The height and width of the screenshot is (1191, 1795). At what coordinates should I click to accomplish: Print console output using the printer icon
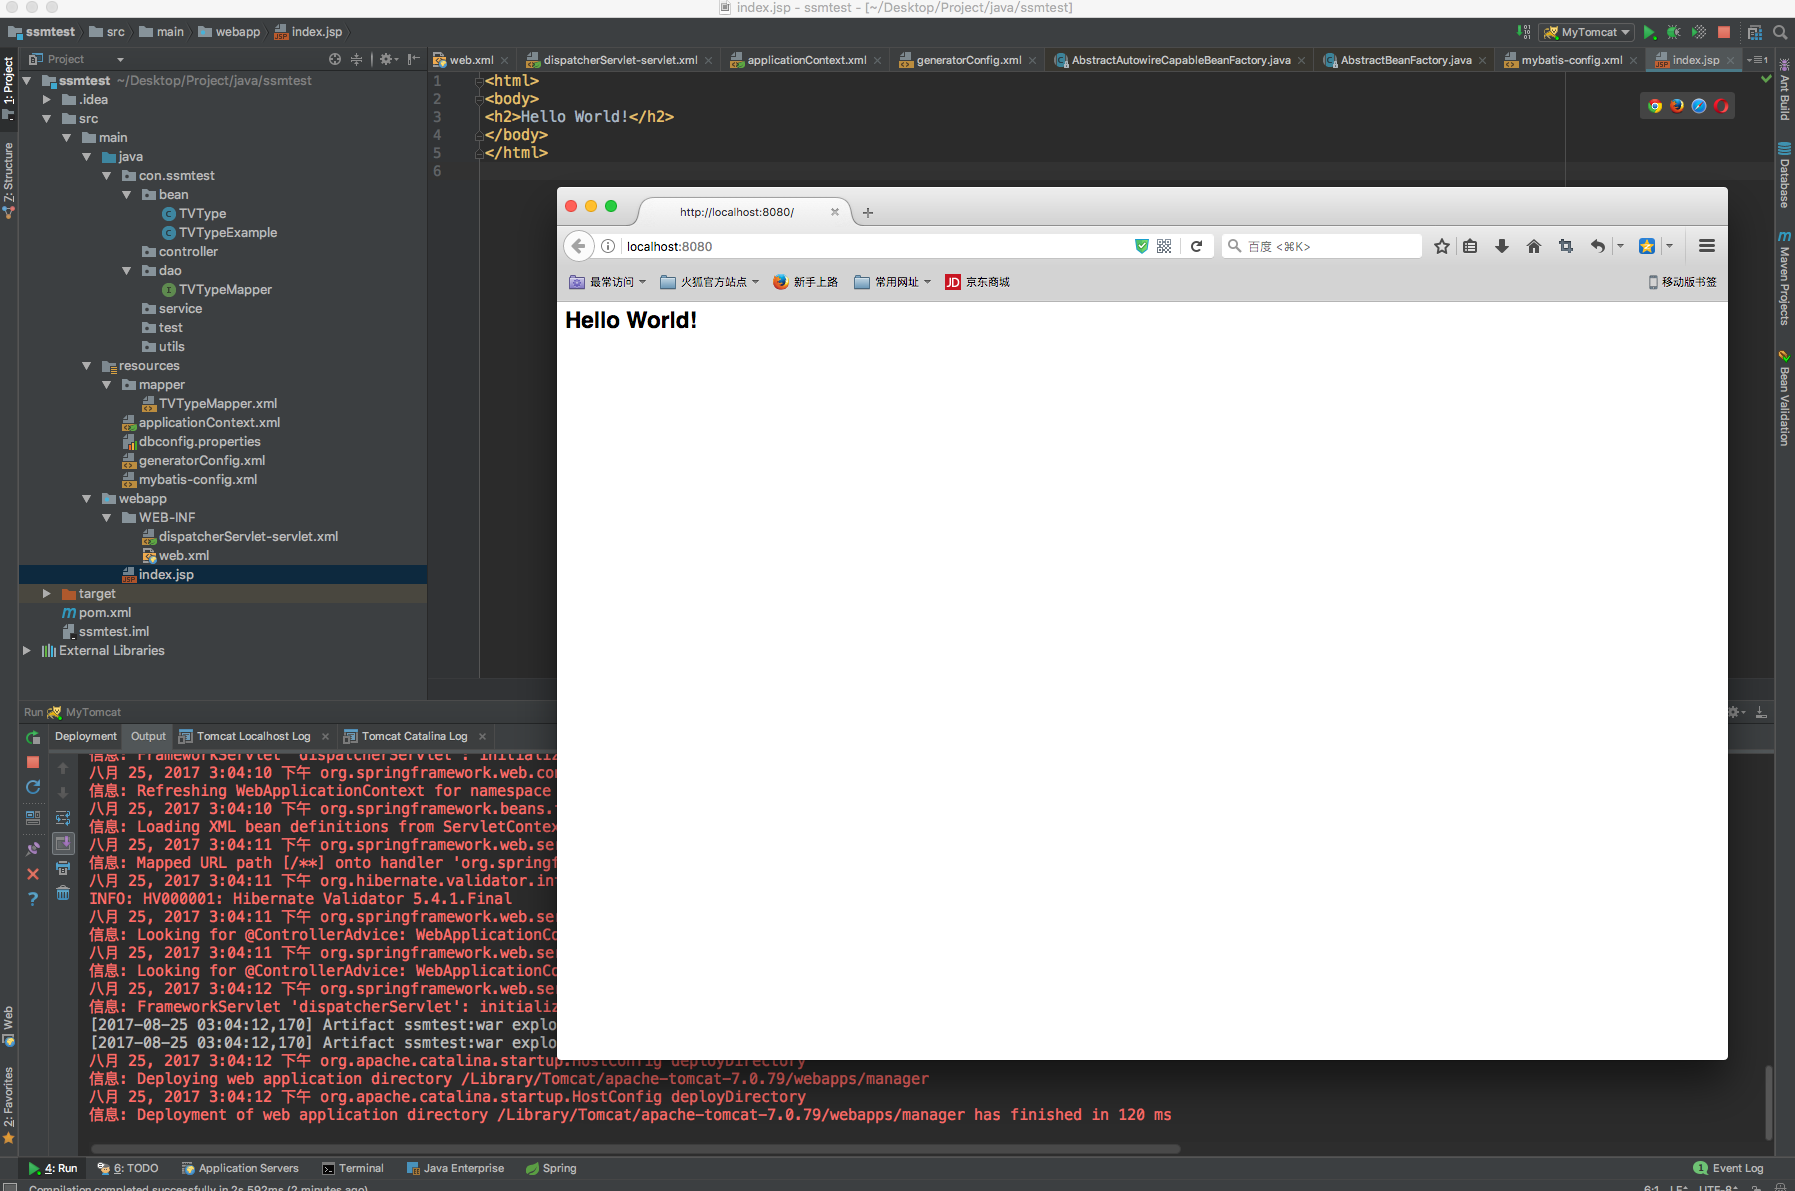(x=63, y=868)
